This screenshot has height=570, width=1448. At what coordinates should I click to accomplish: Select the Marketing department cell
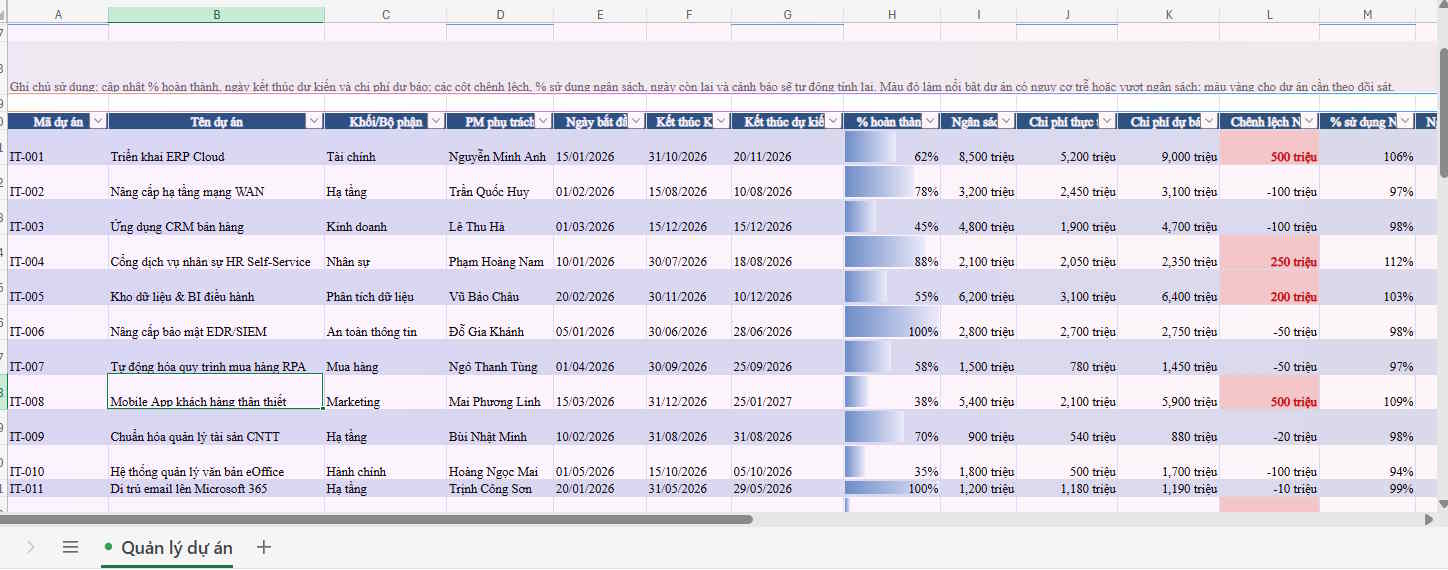(386, 392)
